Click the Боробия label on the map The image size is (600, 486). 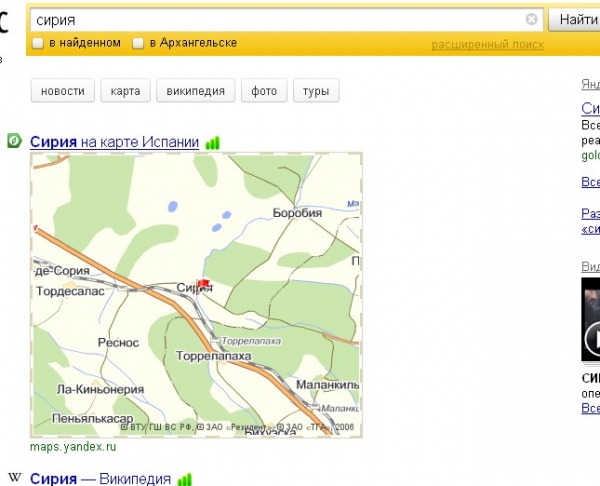297,213
